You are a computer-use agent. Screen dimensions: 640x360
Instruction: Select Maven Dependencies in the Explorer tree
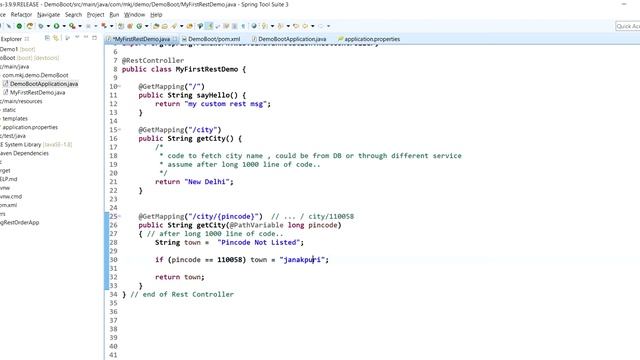click(x=24, y=153)
